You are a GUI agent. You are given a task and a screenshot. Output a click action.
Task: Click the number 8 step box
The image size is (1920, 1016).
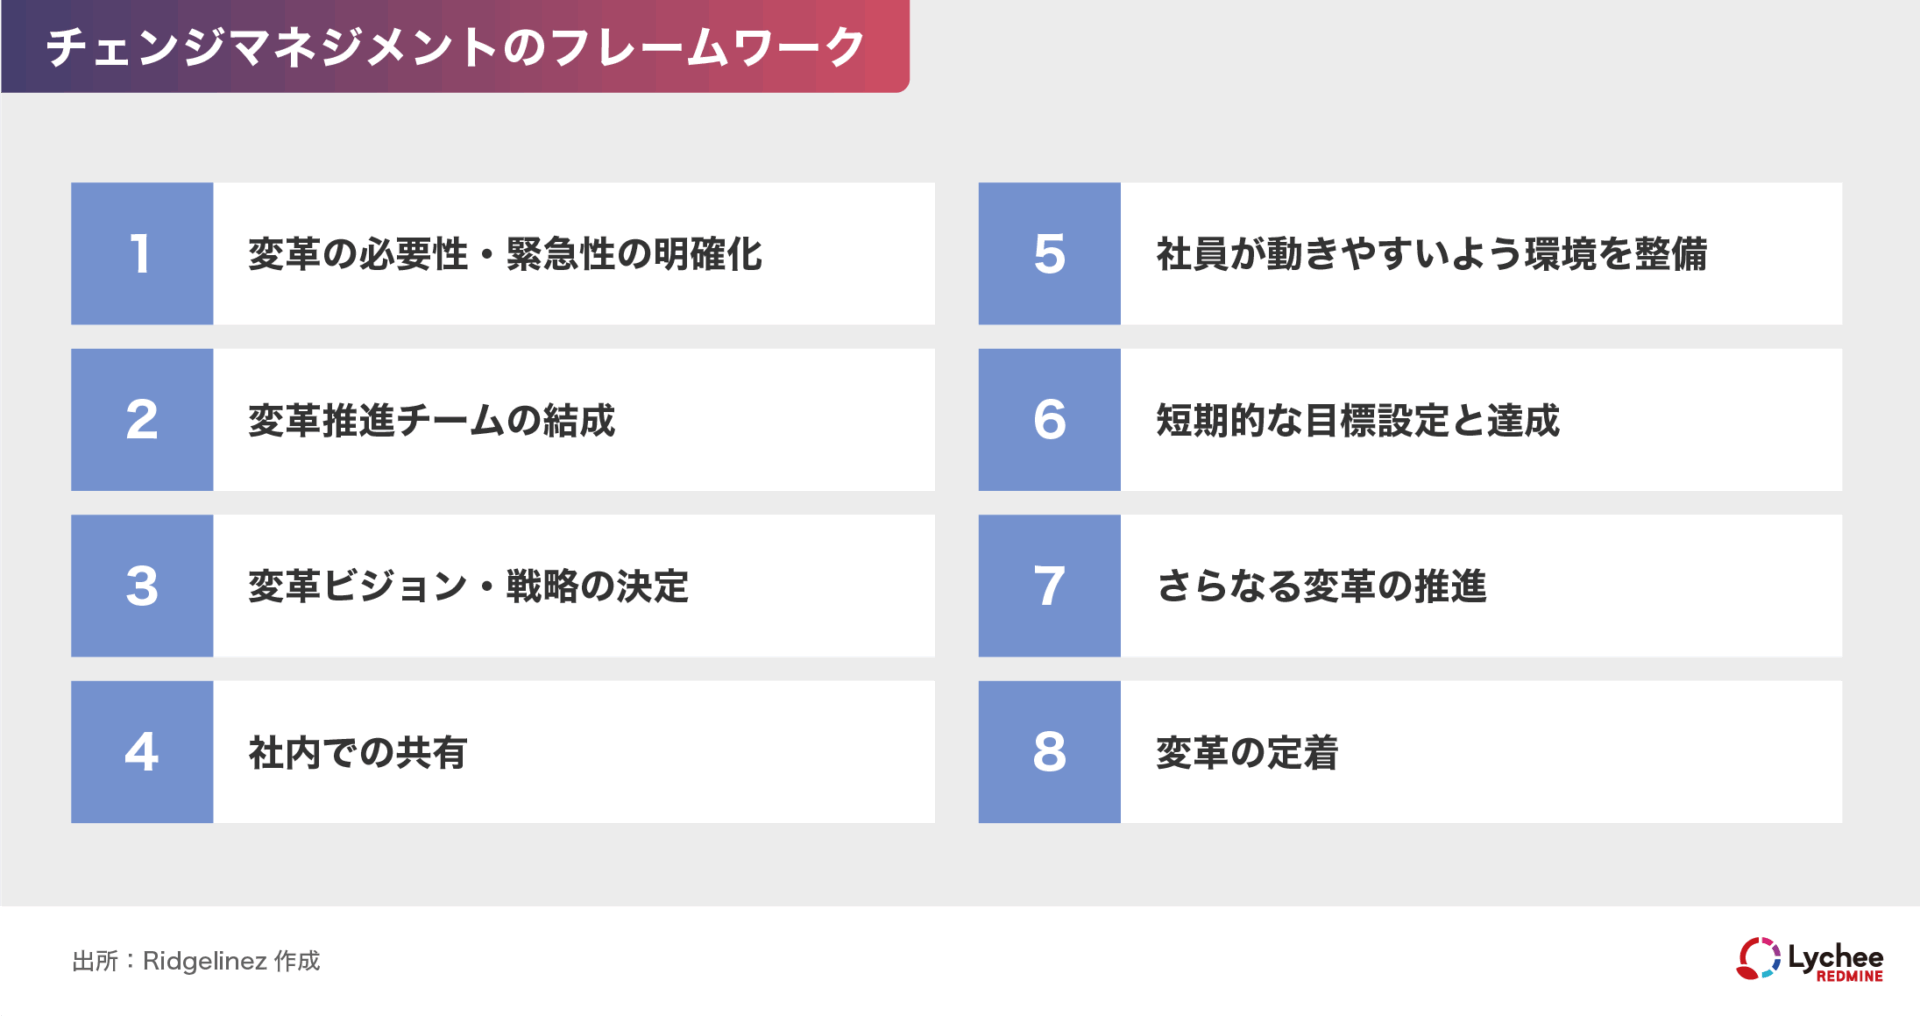[1049, 752]
